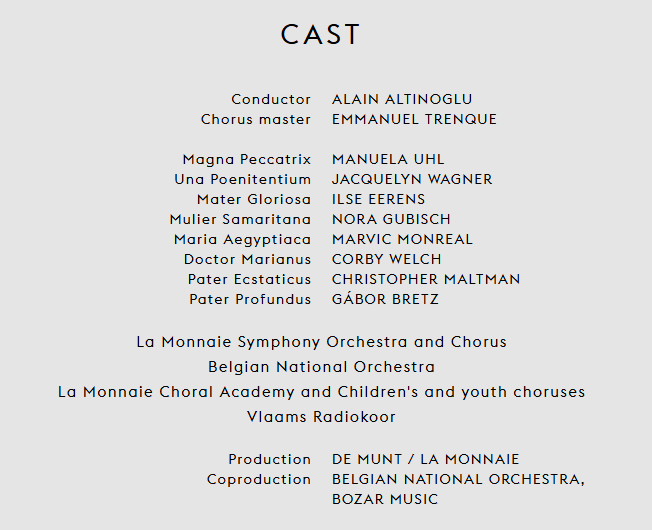Open Marvic Monreal's name
Screen dimensions: 652x530
402,239
